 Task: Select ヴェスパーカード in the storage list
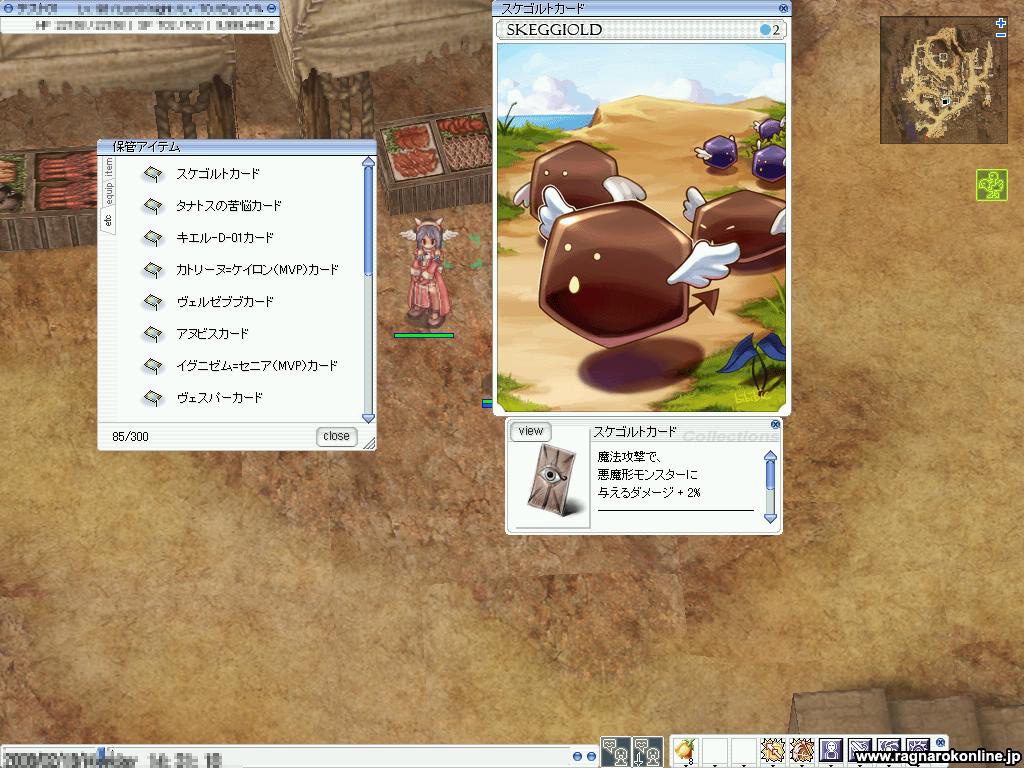(x=219, y=398)
